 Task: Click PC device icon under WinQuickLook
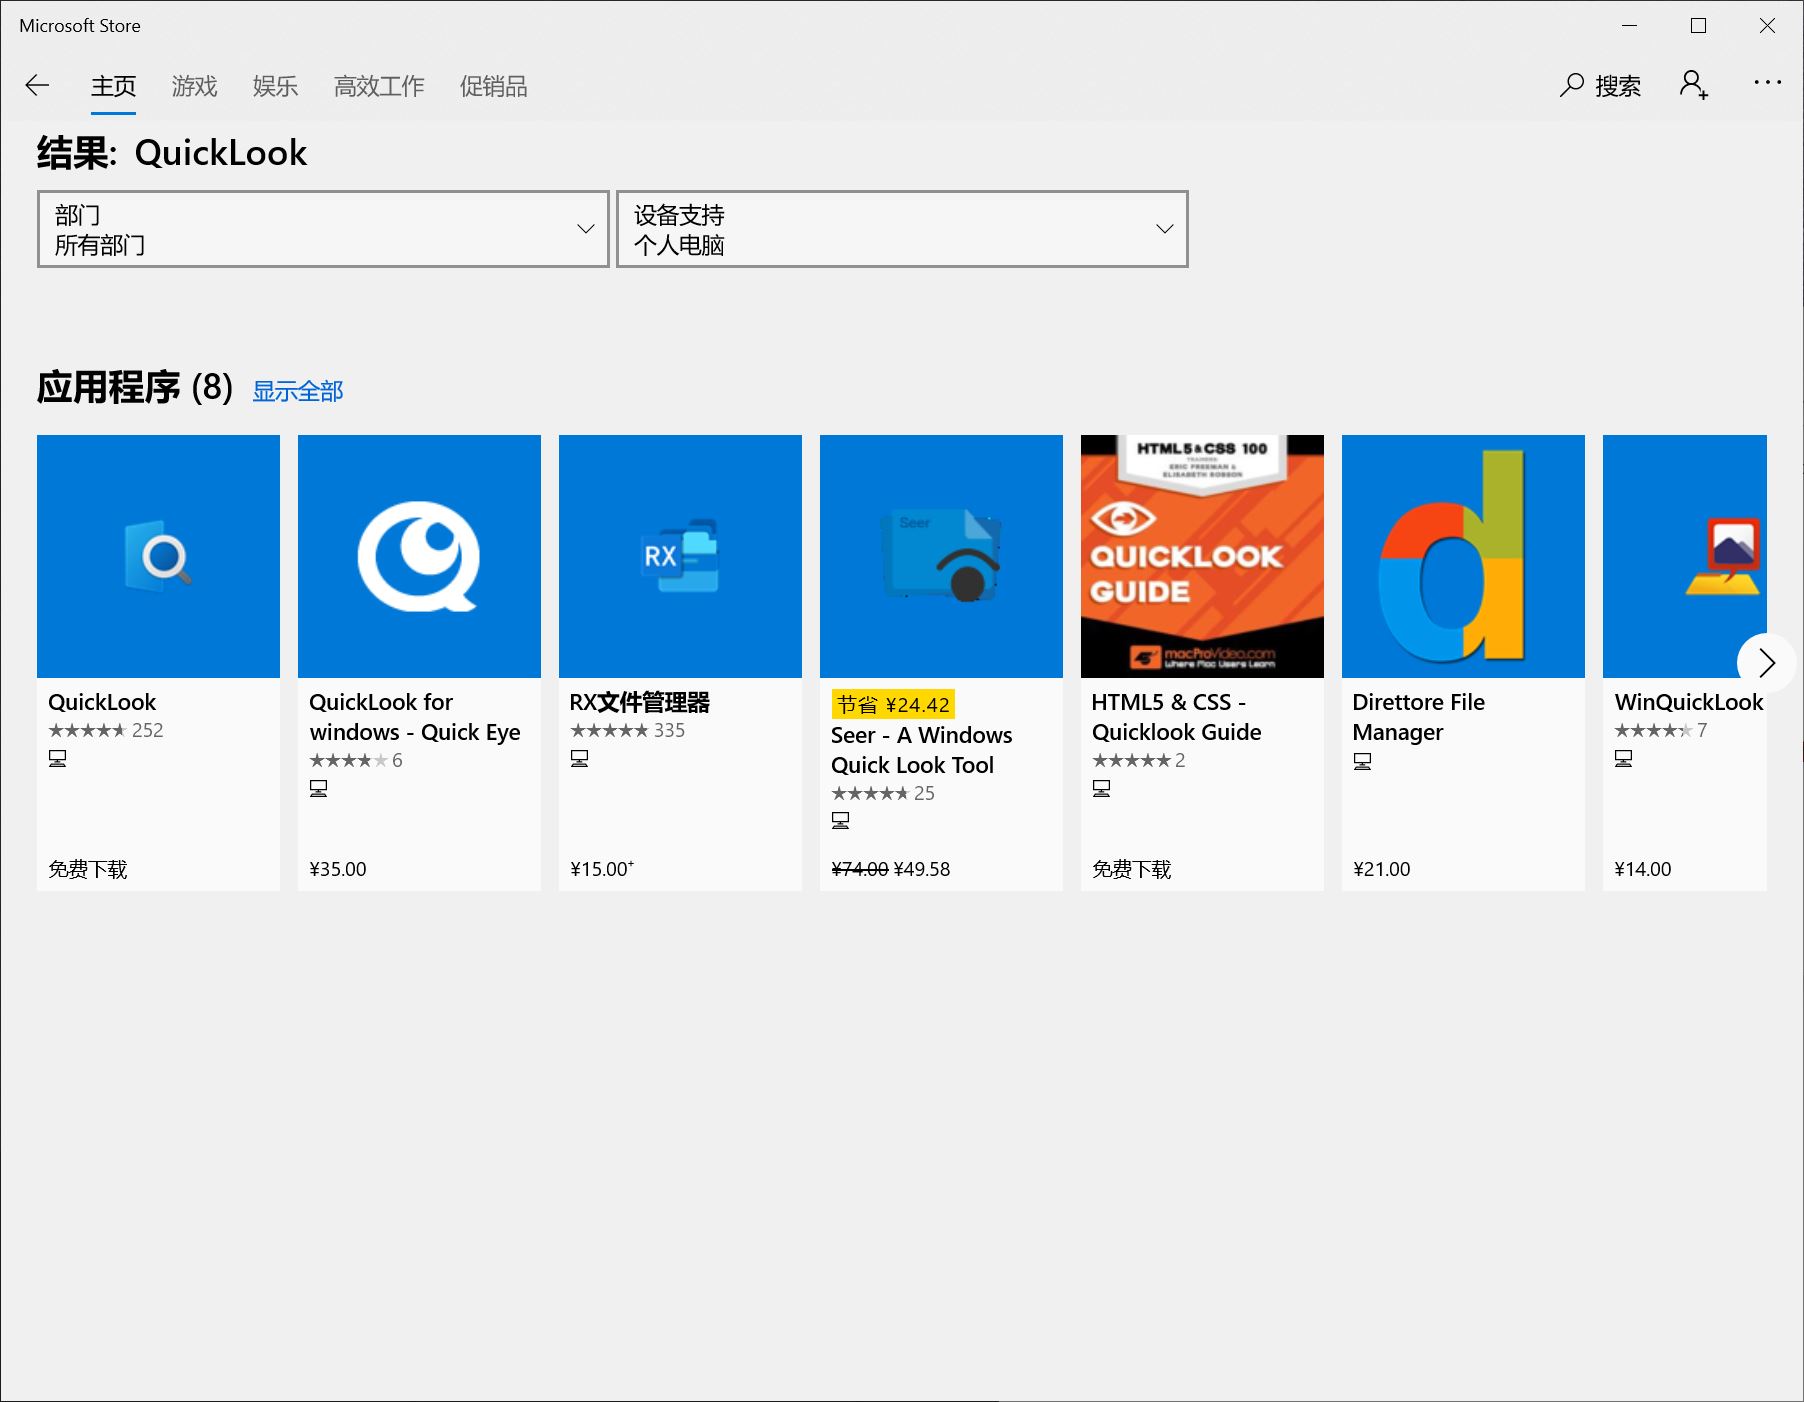click(x=1624, y=759)
